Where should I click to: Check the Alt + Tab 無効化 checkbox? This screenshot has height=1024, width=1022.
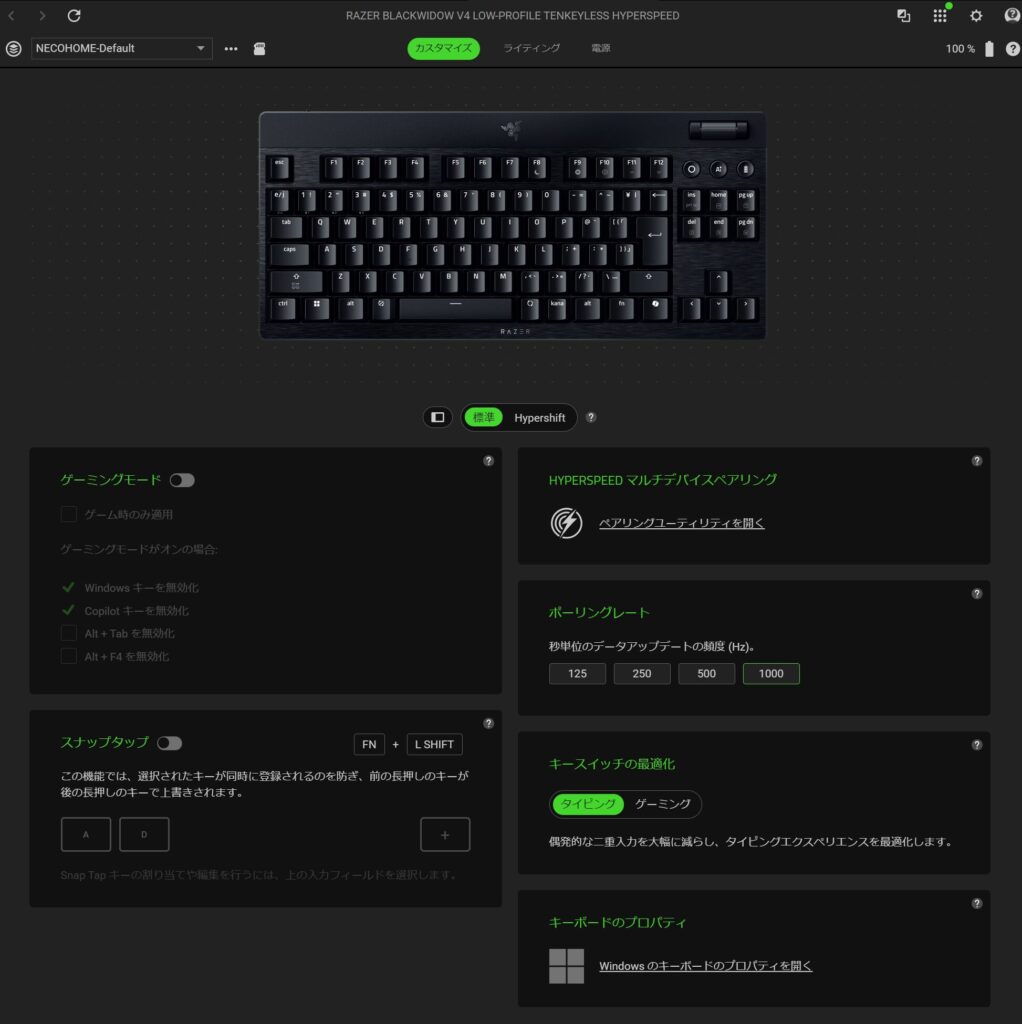point(69,633)
